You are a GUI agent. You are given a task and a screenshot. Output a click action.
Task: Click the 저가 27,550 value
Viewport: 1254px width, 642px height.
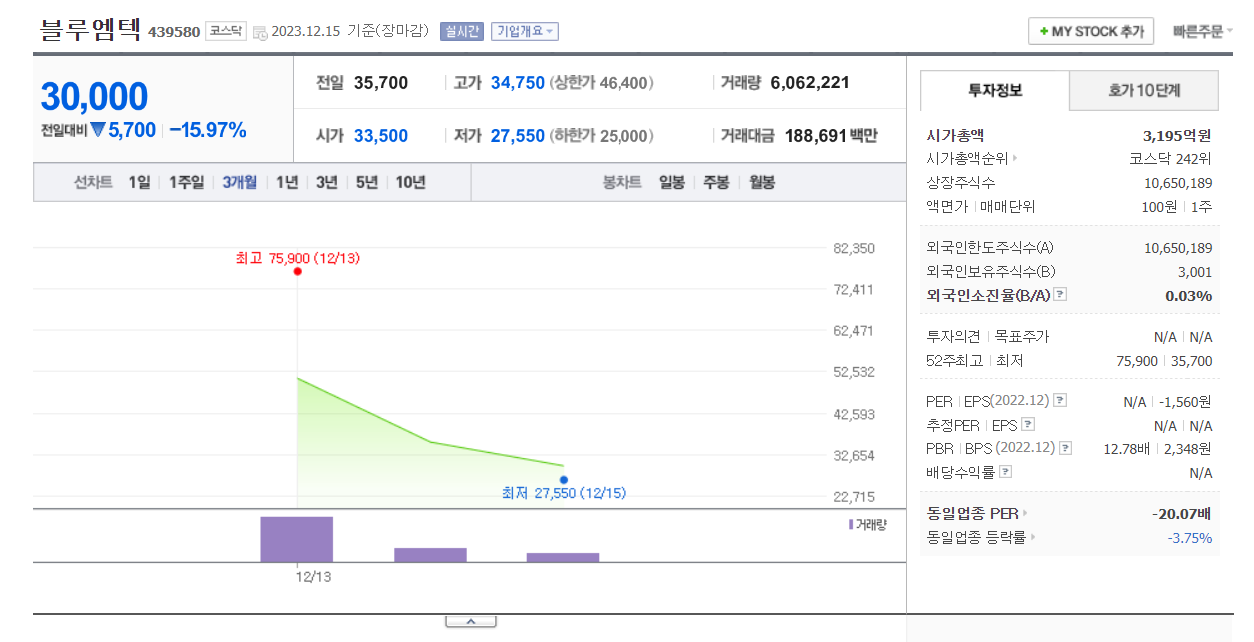pos(518,135)
